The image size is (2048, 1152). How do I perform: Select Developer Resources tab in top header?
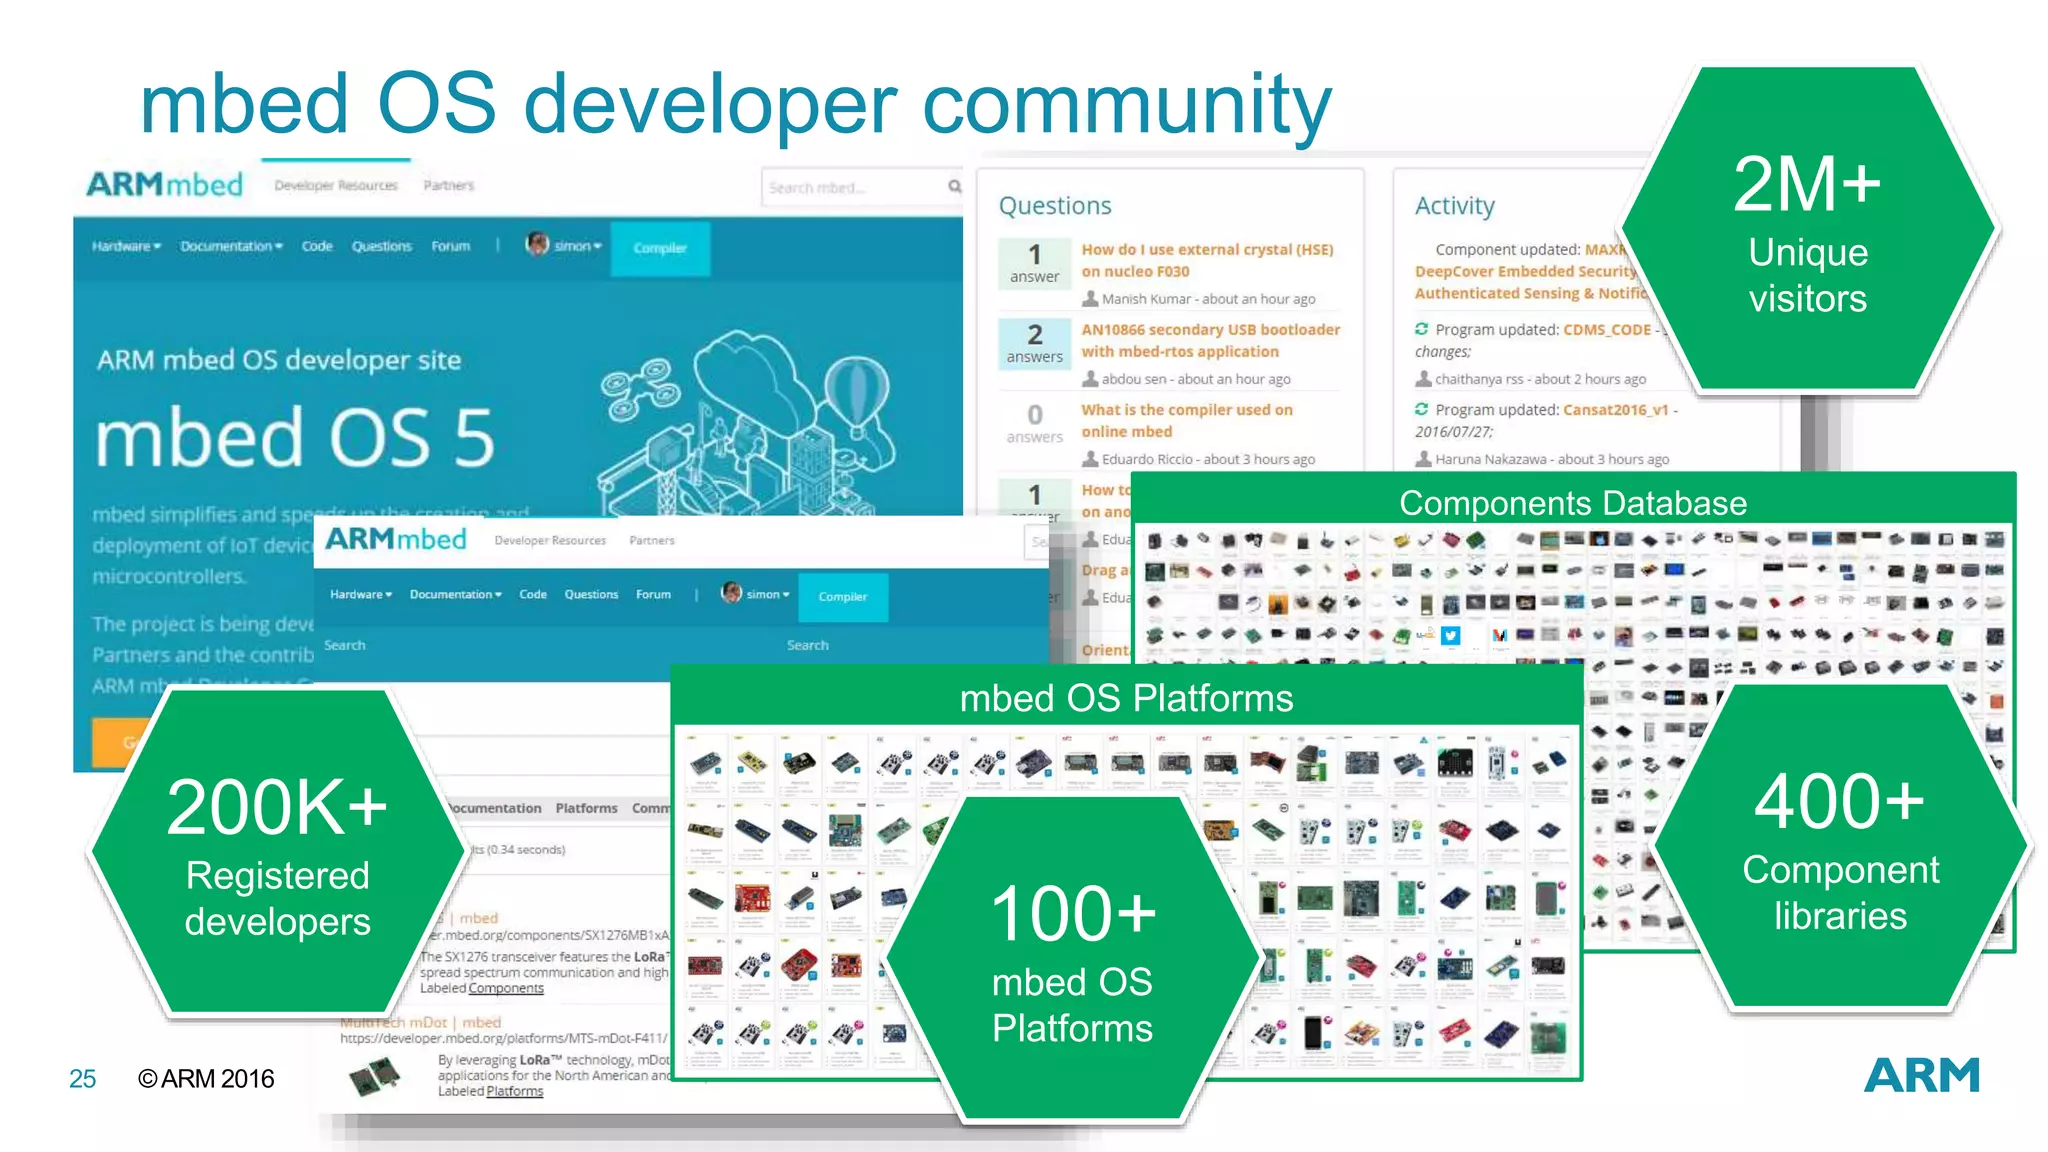pyautogui.click(x=336, y=185)
